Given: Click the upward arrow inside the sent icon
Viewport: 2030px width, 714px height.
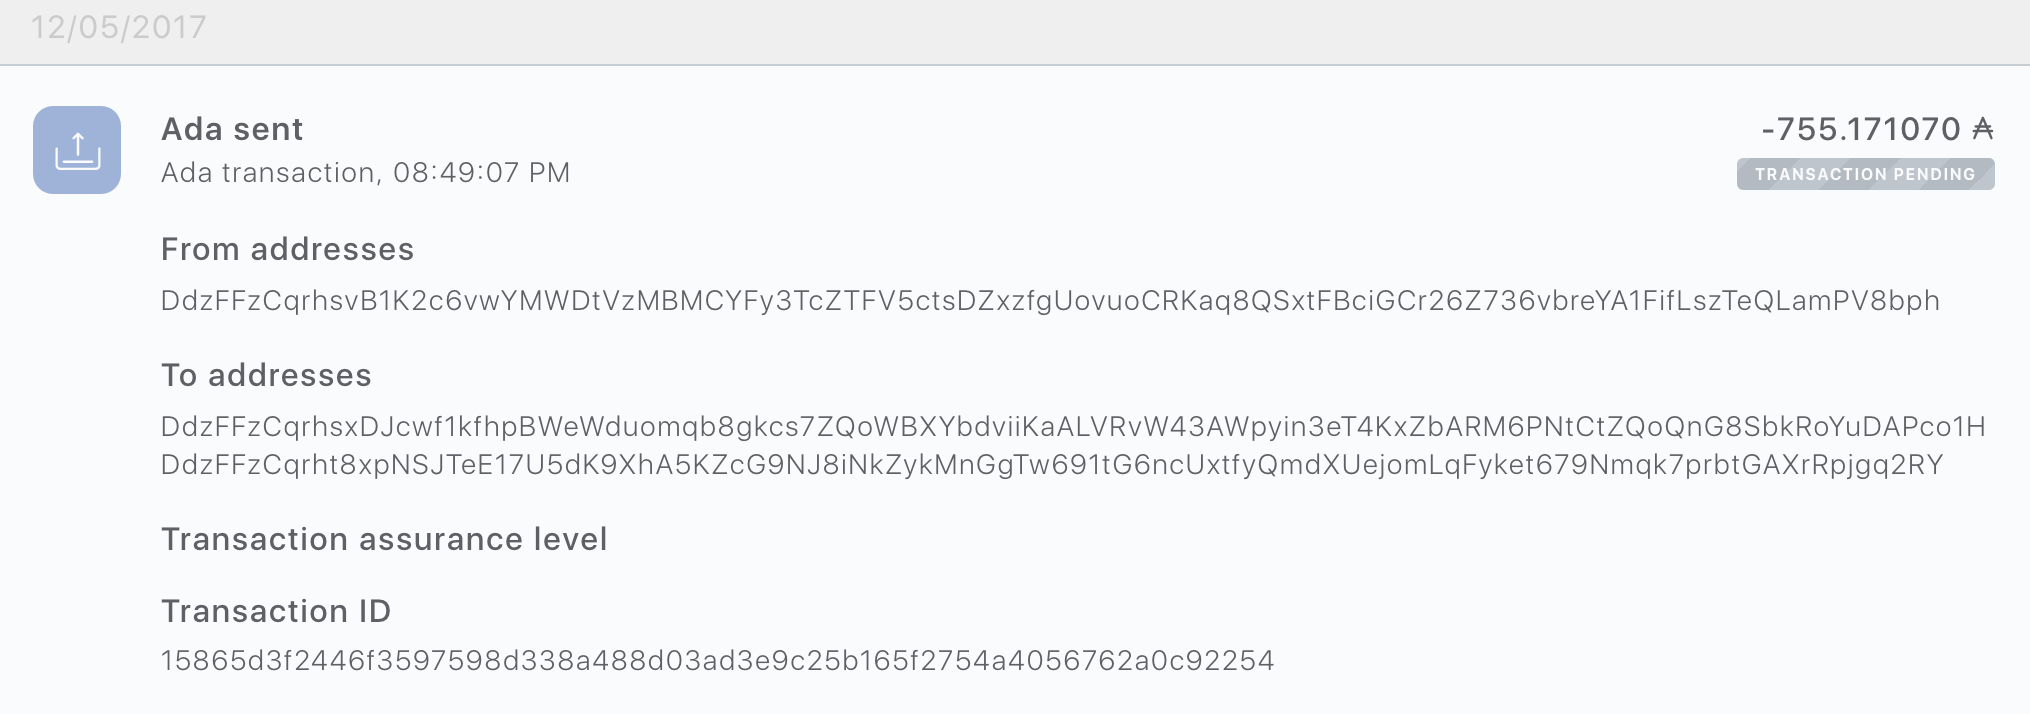Looking at the screenshot, I should 78,145.
